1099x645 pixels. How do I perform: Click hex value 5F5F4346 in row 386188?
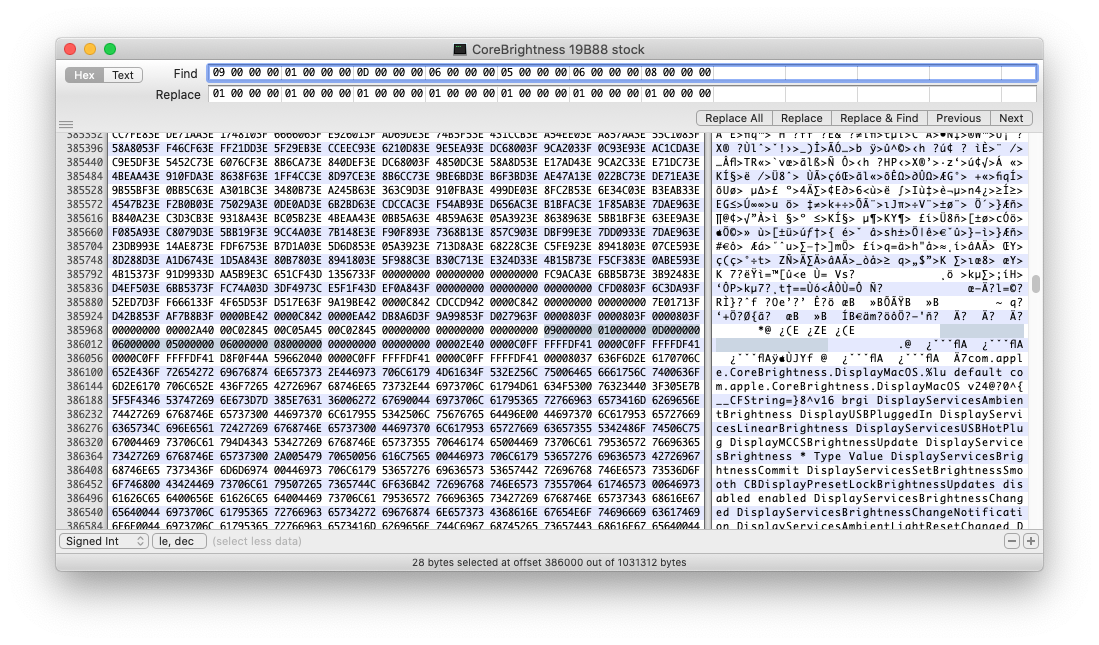coord(136,400)
